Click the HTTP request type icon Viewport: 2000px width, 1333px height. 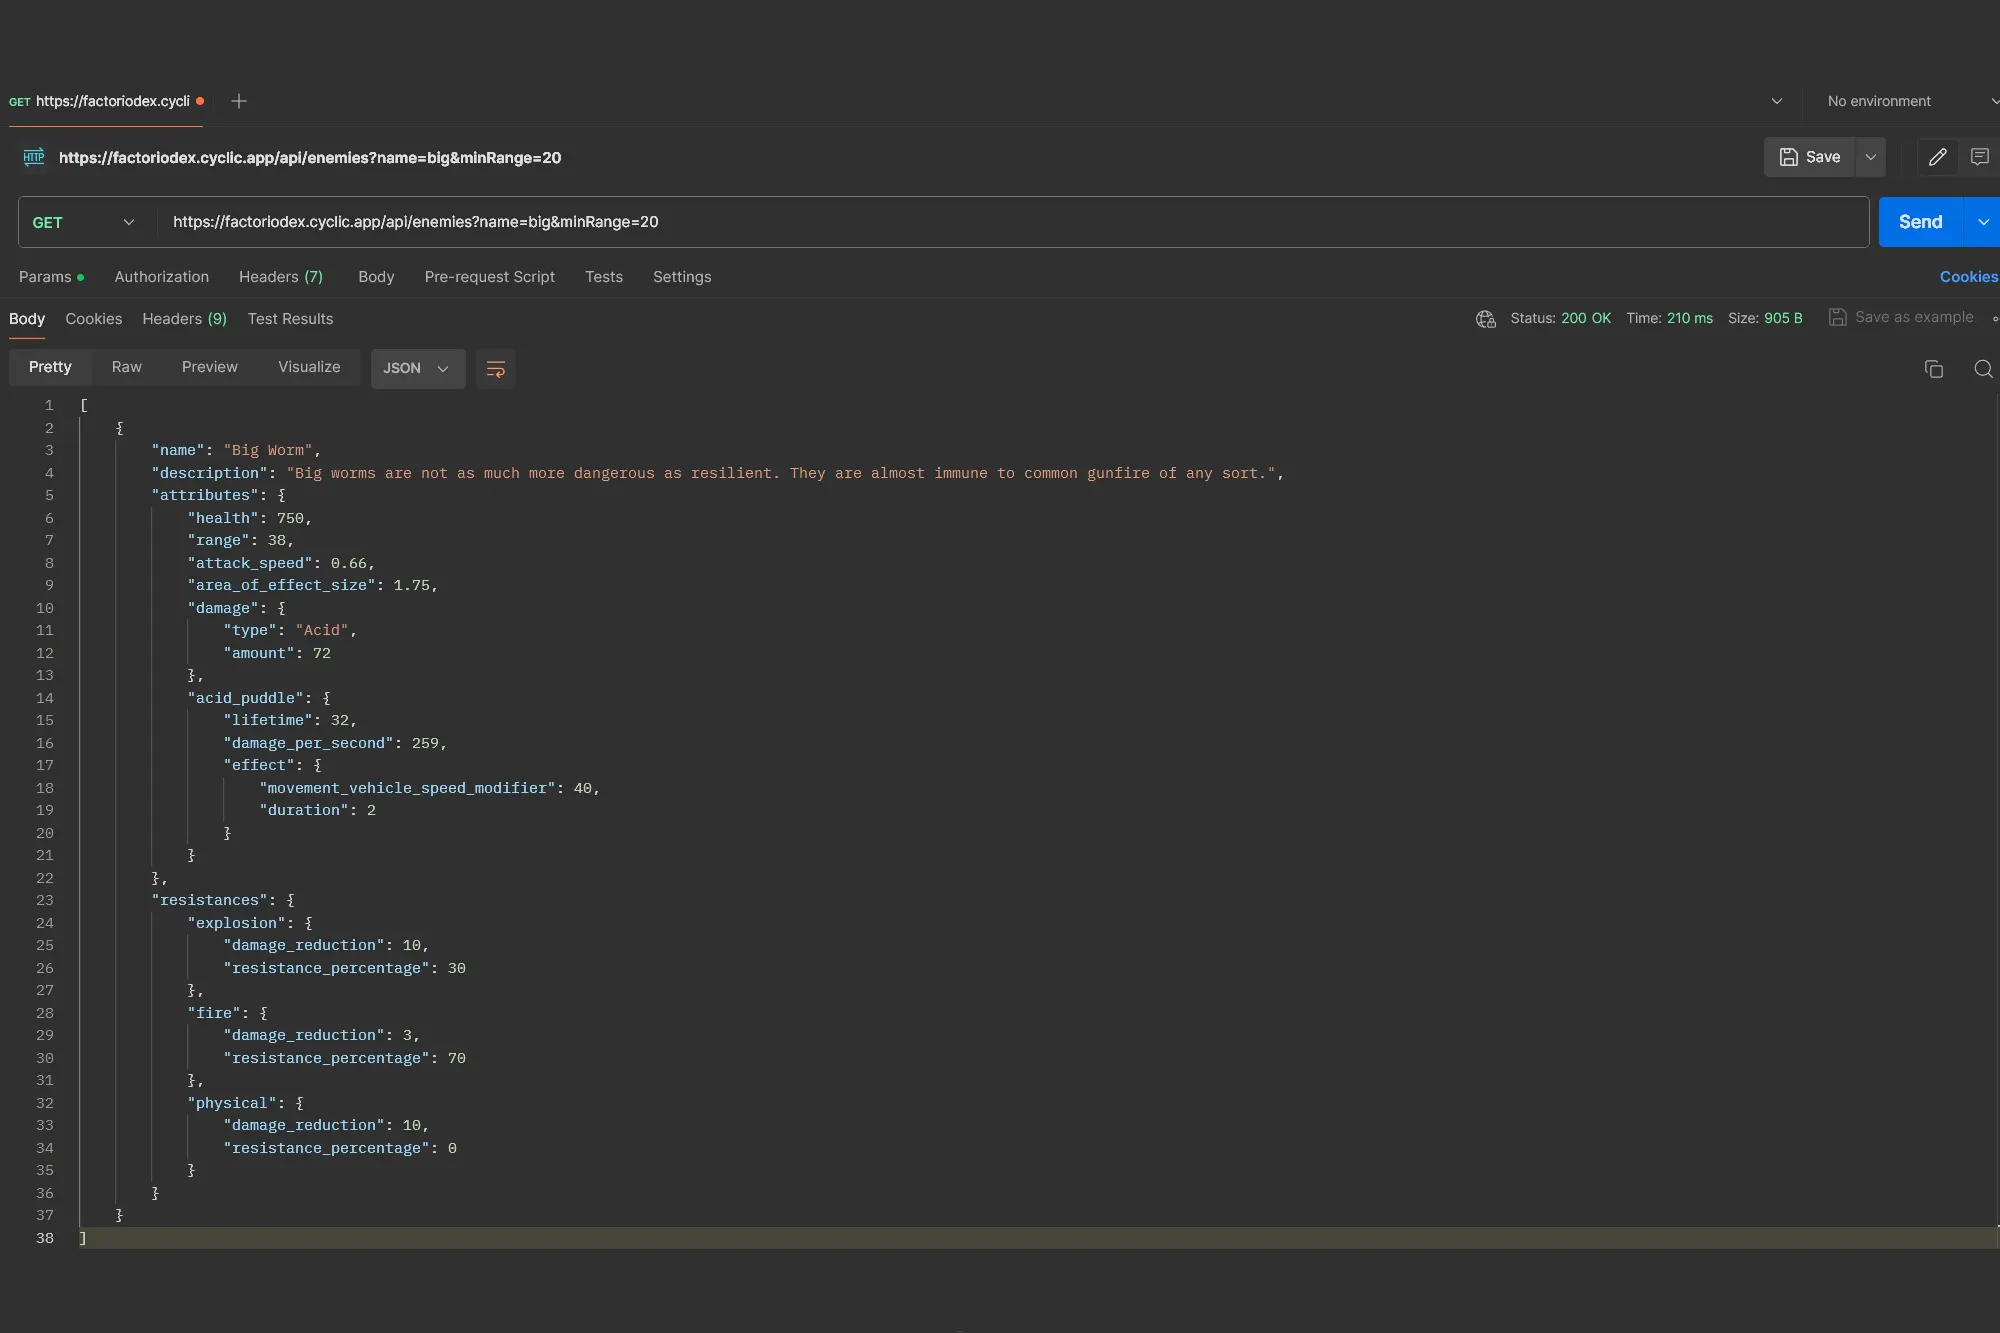34,157
